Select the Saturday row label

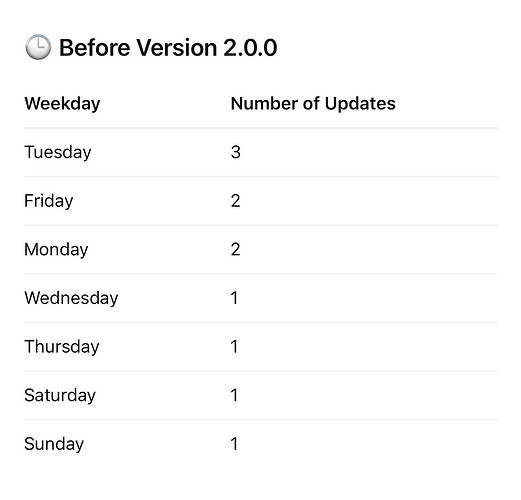pos(60,396)
